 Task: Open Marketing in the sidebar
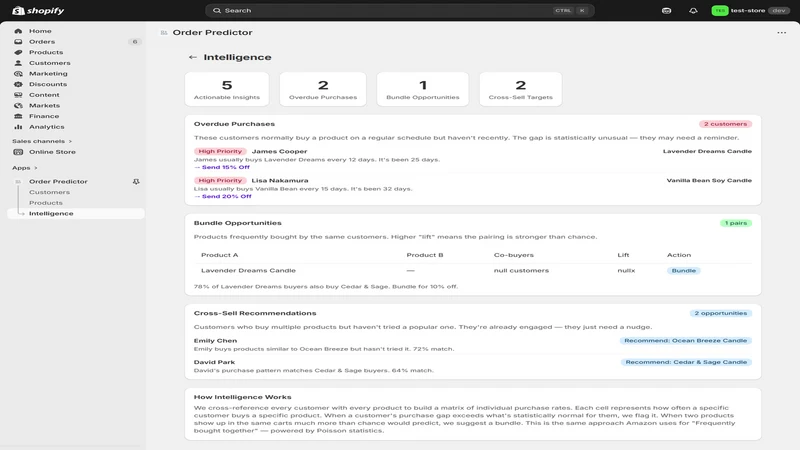[x=48, y=73]
